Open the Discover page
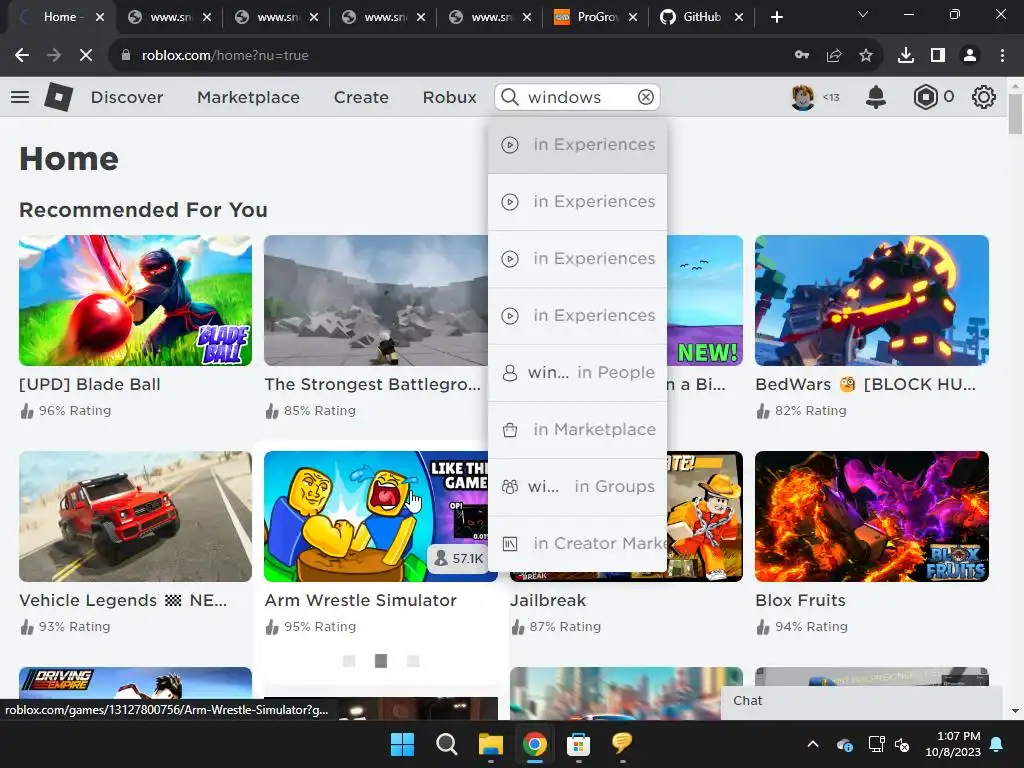Screen dimensions: 1024x768 tap(127, 97)
